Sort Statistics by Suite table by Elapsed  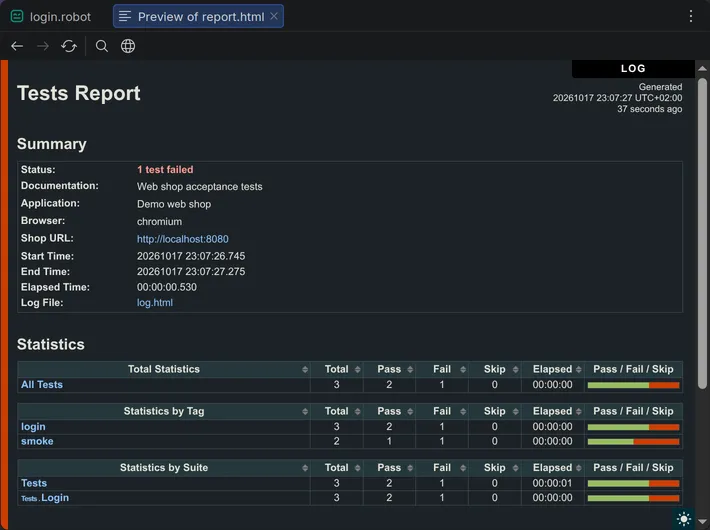[552, 467]
